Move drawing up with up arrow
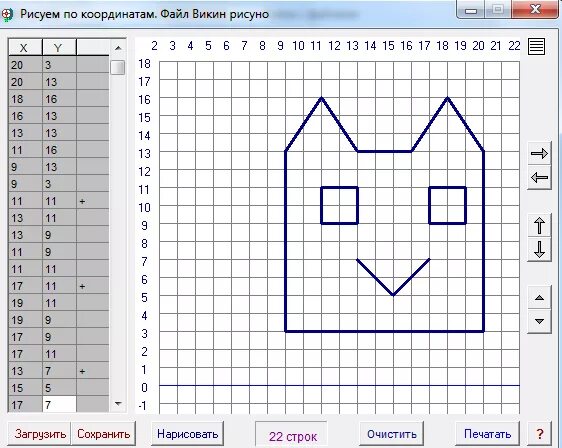This screenshot has width=562, height=448. 539,226
